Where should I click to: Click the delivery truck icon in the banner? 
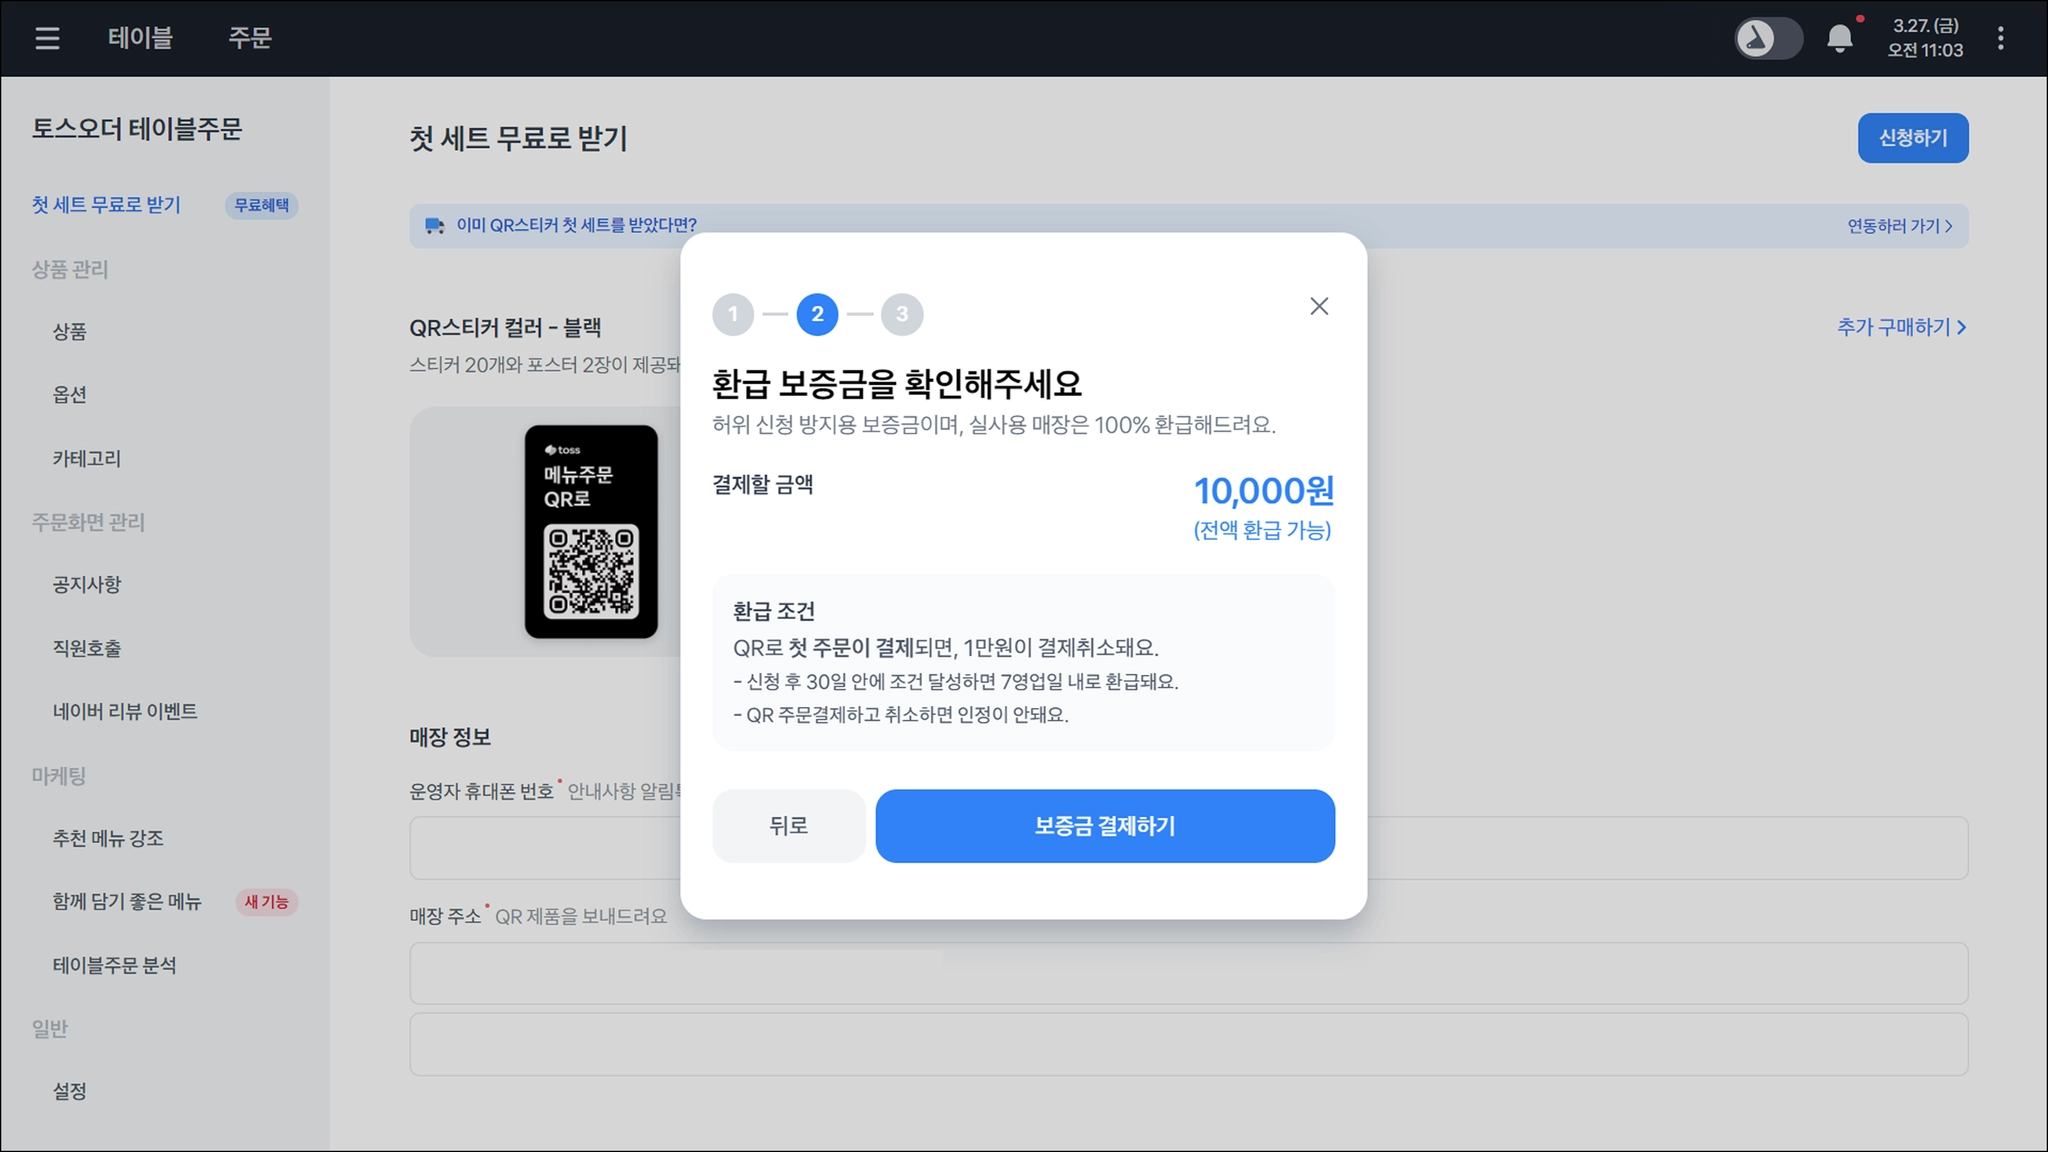(434, 226)
